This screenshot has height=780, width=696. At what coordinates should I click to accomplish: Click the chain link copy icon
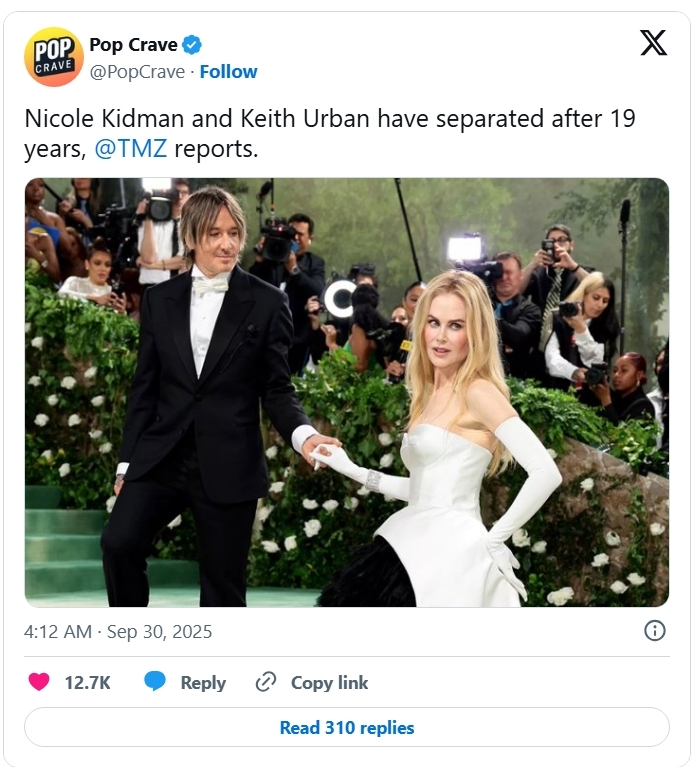(266, 682)
